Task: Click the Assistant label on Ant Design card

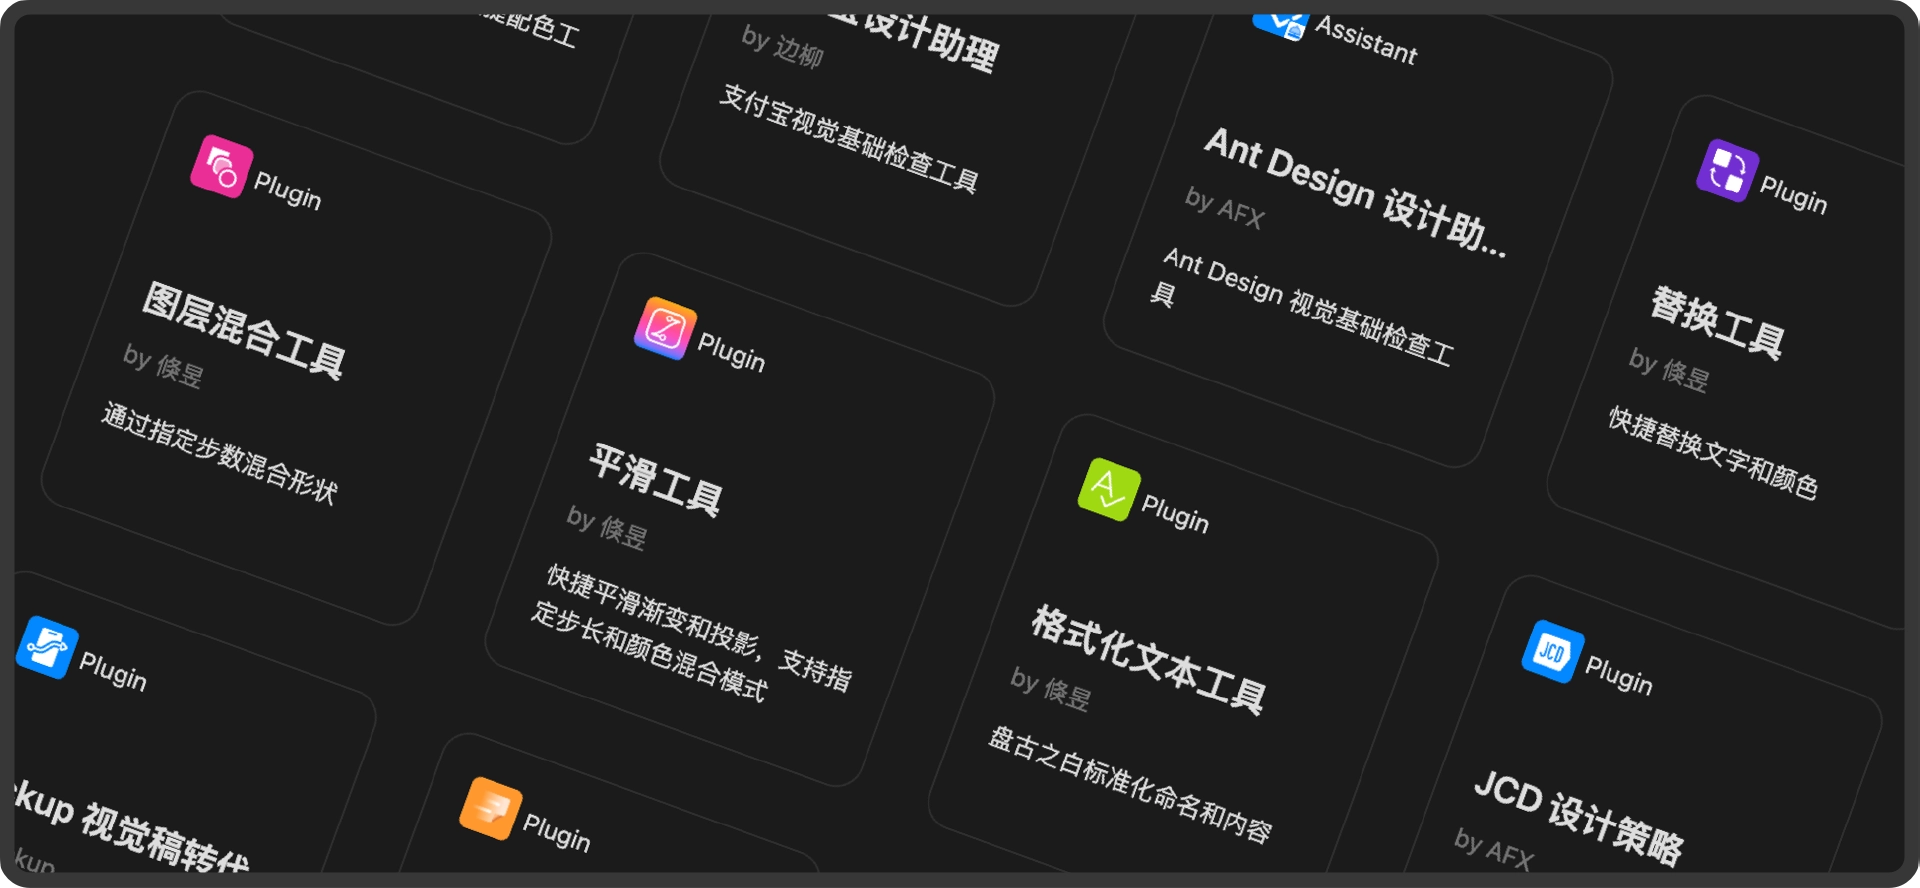Action: [1366, 40]
